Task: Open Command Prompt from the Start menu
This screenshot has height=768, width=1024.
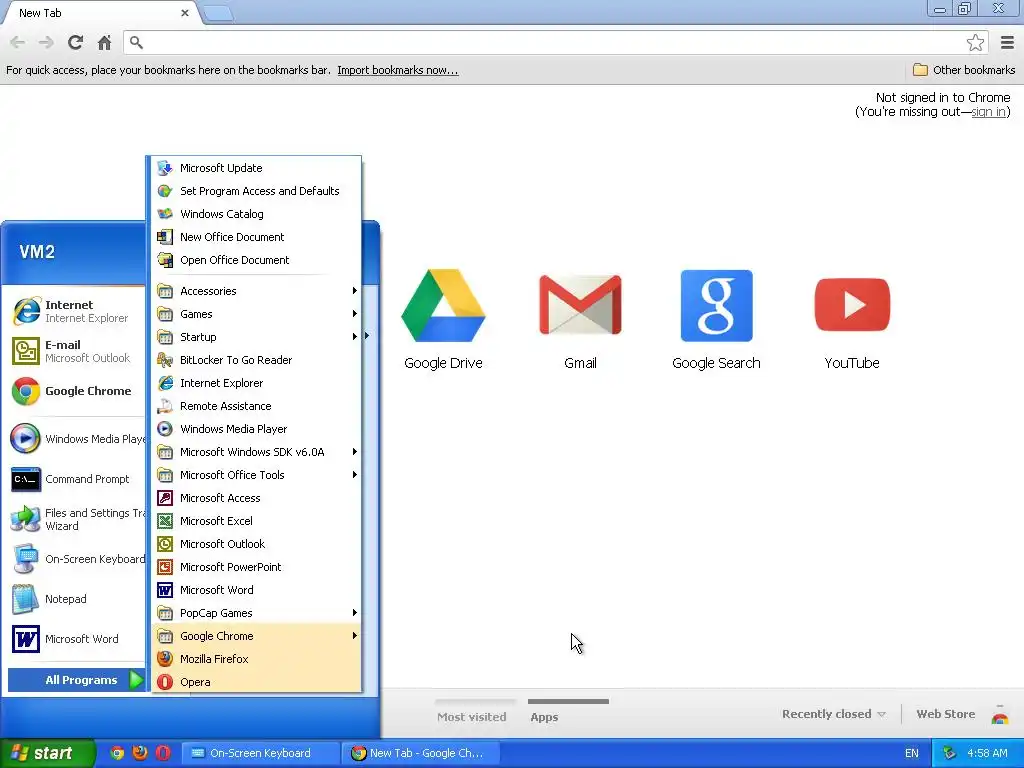Action: [74, 479]
